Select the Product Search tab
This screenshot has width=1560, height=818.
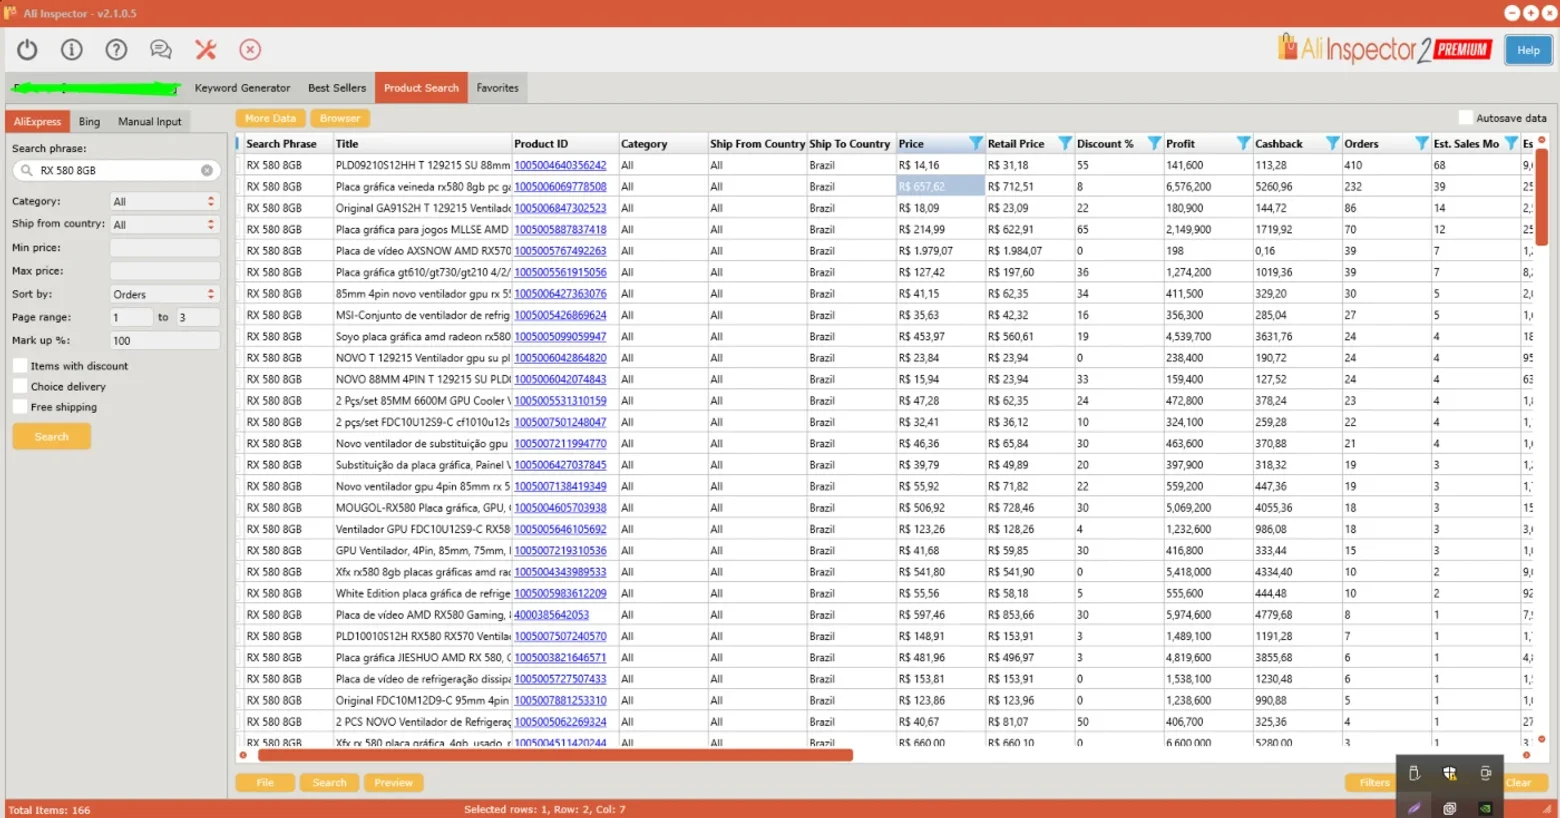coord(421,88)
